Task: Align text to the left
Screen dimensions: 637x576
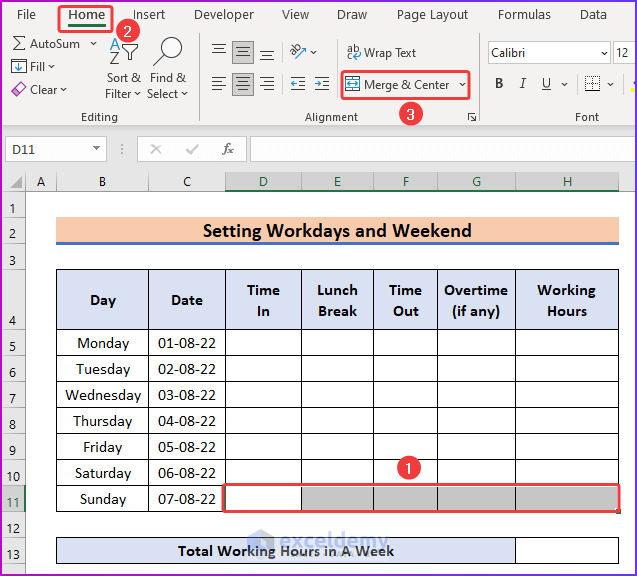Action: [x=219, y=84]
